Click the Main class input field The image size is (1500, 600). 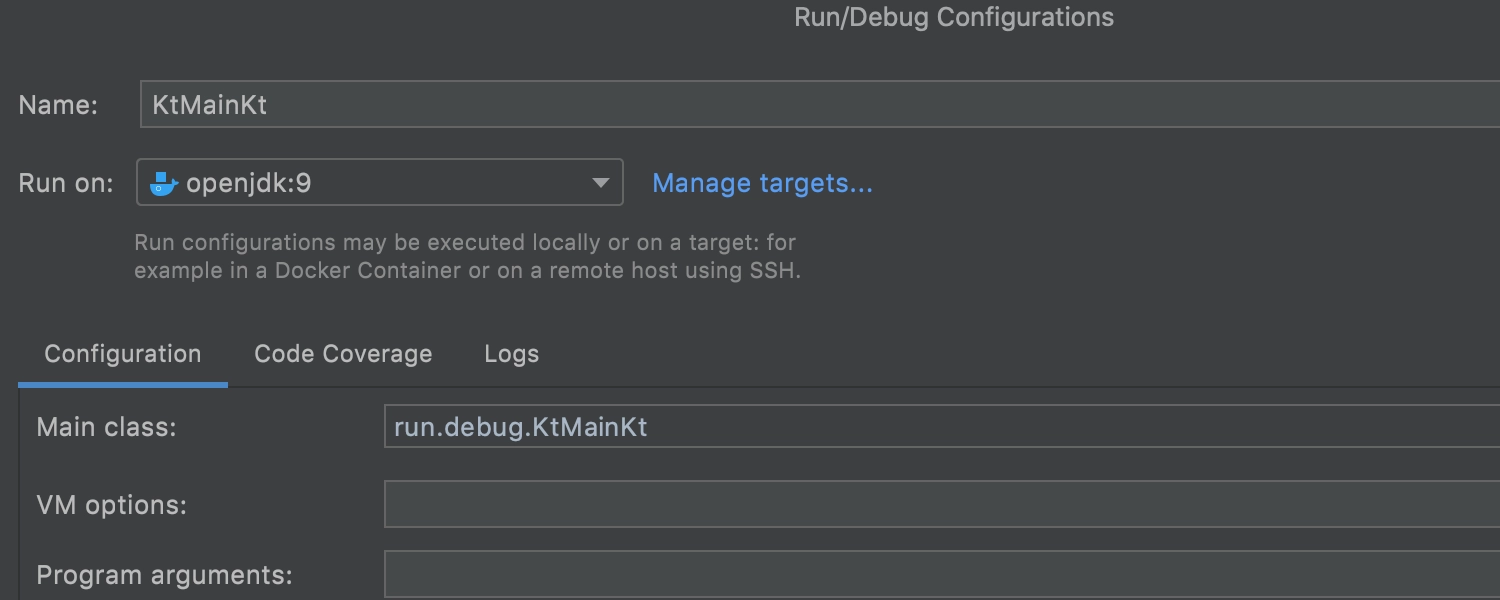tap(942, 427)
